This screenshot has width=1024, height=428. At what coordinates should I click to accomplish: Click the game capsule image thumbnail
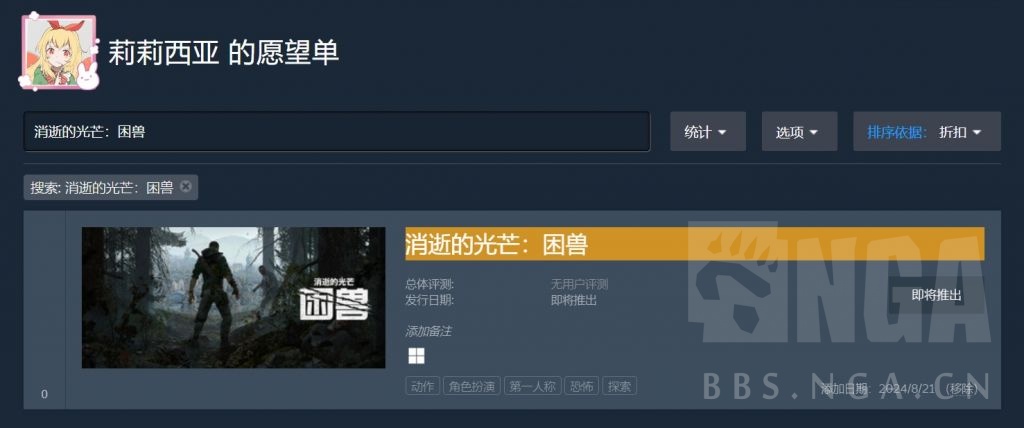(x=233, y=297)
